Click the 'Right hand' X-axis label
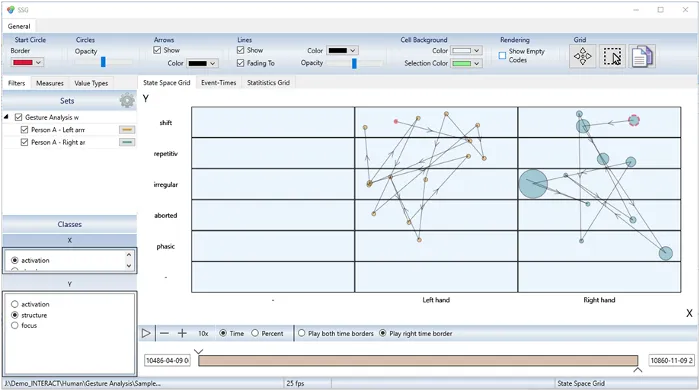700x391 pixels. point(599,300)
